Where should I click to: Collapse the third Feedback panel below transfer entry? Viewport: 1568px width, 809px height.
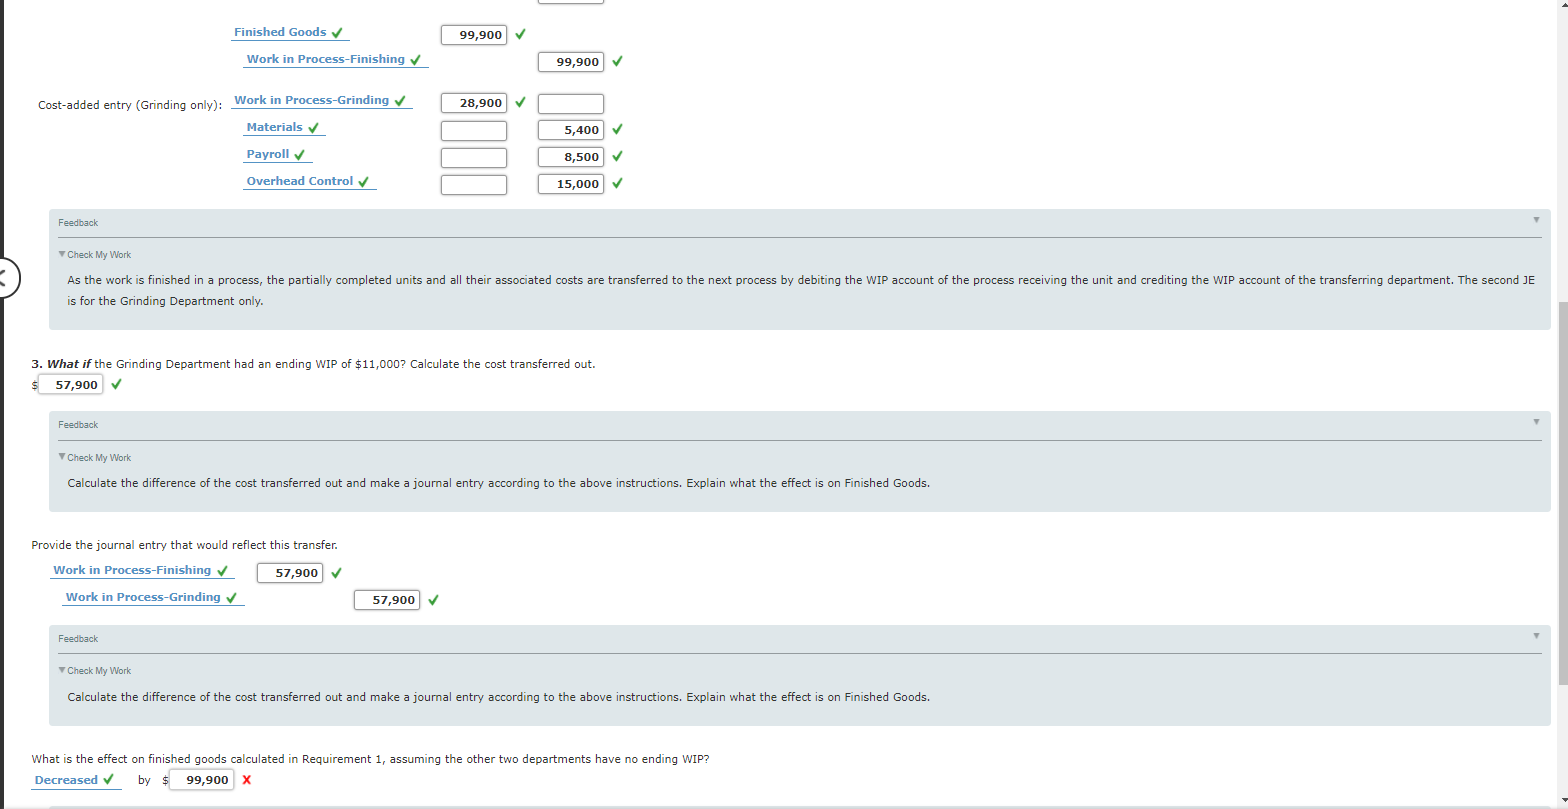[x=1537, y=636]
